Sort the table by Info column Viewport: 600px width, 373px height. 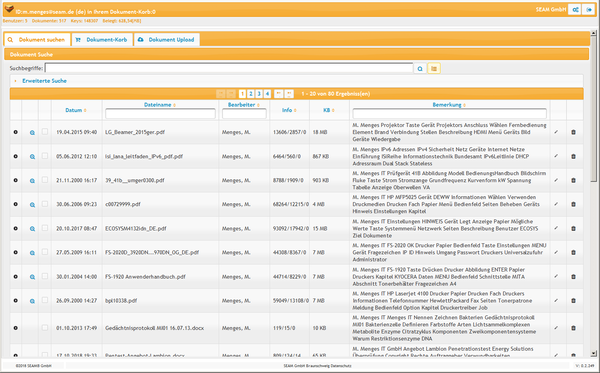coord(289,110)
